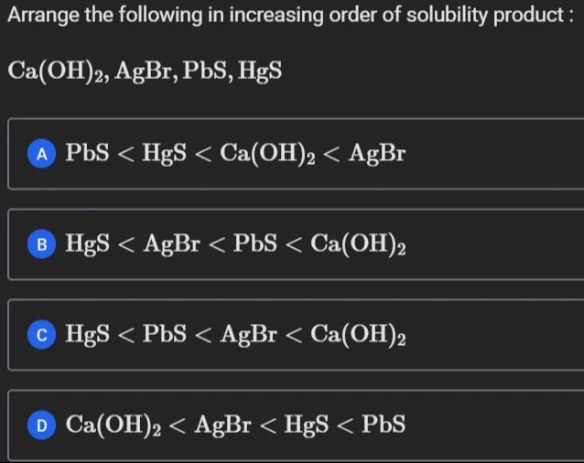Screen dimensions: 584x463
Task: Click Ca(OH)₂ in the compound list
Action: tap(58, 71)
